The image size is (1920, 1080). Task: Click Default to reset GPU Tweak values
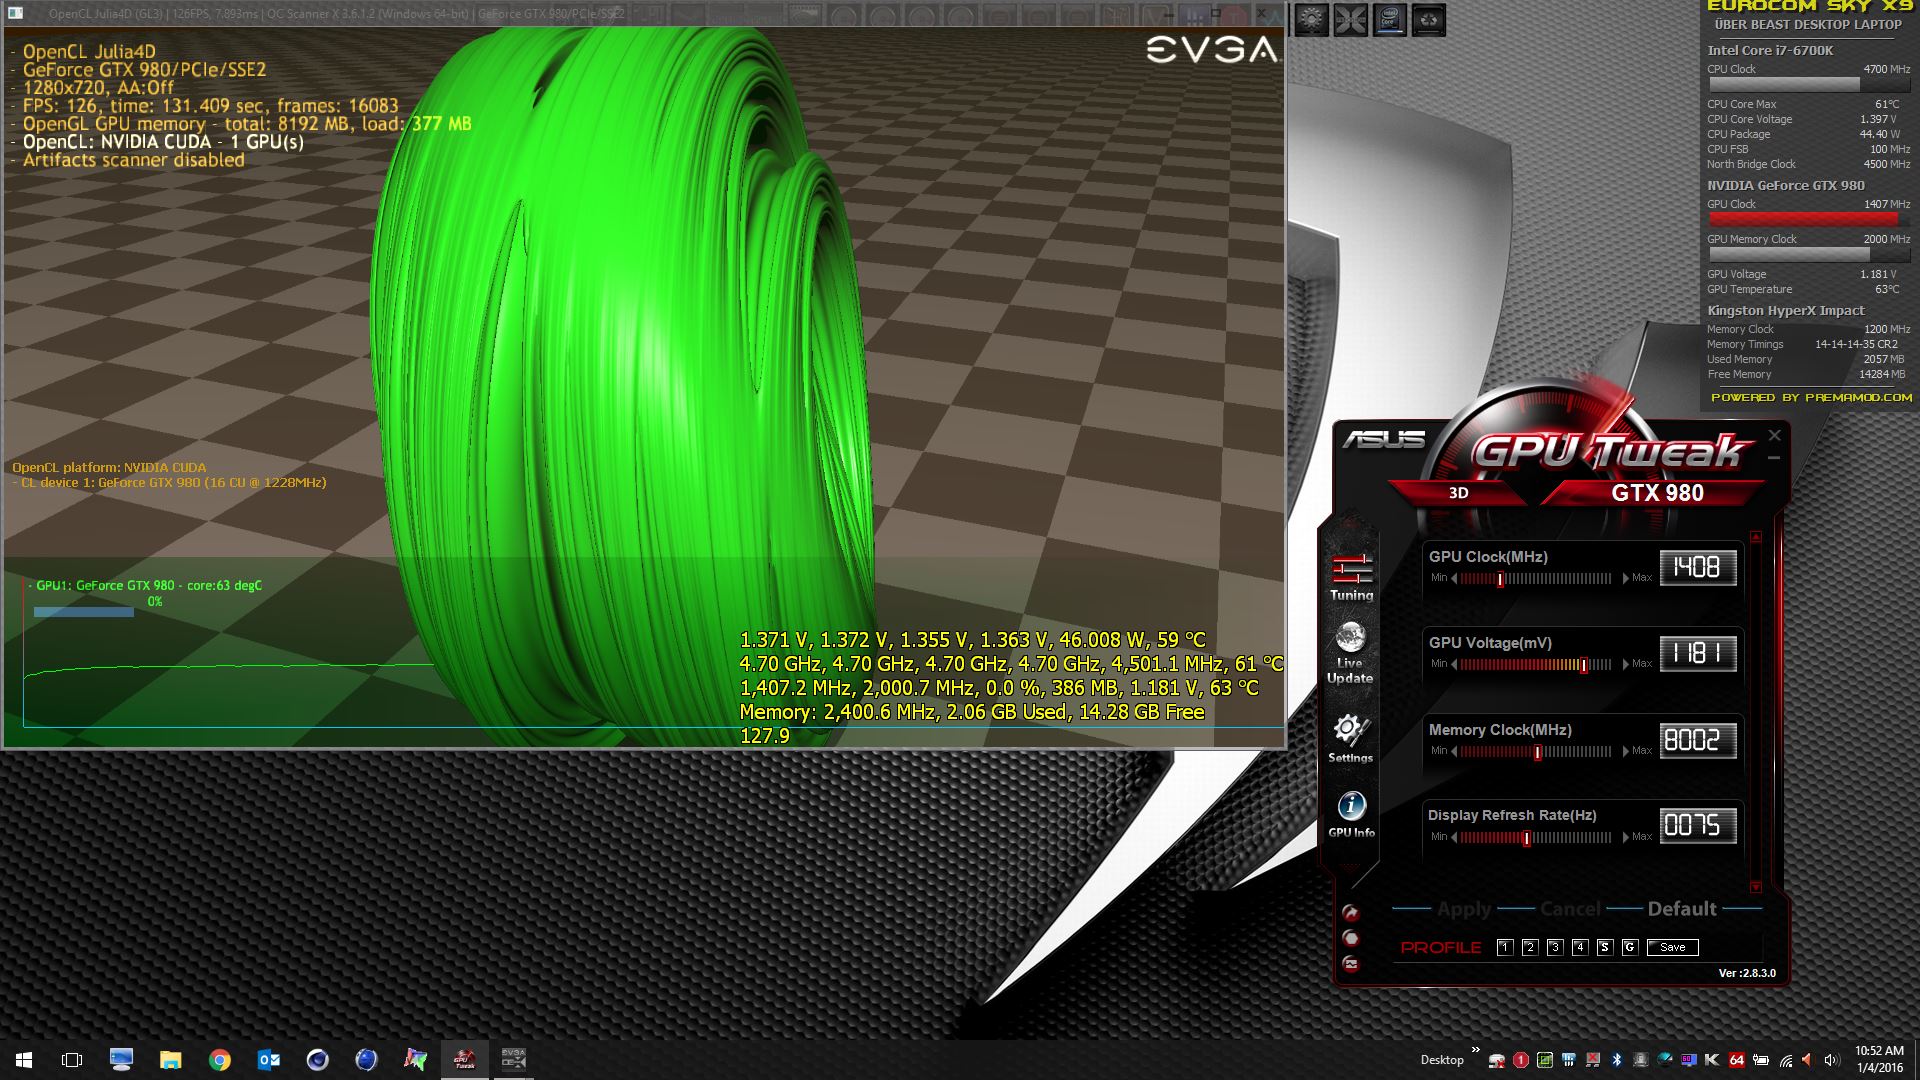(x=1682, y=909)
